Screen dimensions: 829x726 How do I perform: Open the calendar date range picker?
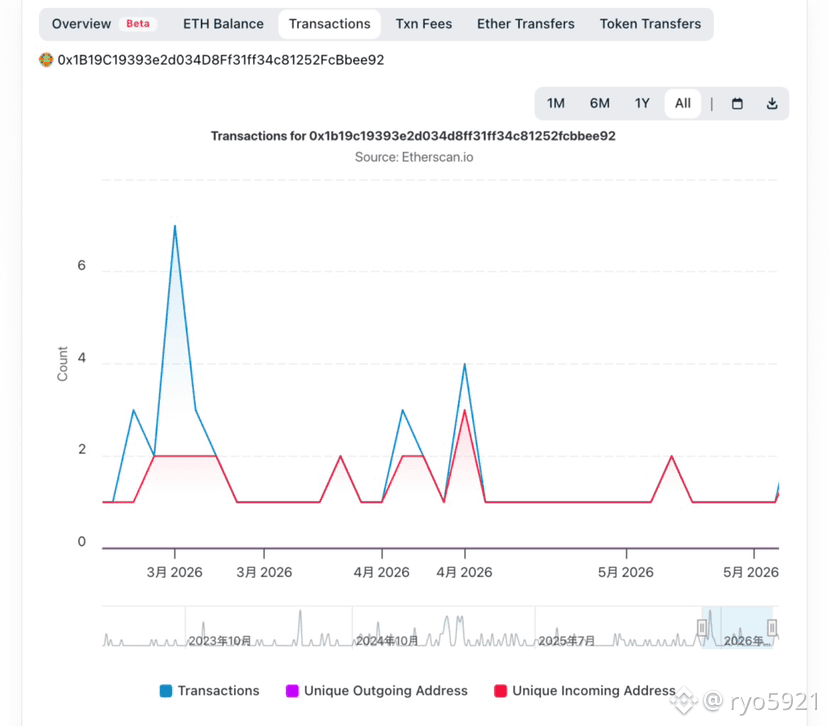[x=737, y=104]
